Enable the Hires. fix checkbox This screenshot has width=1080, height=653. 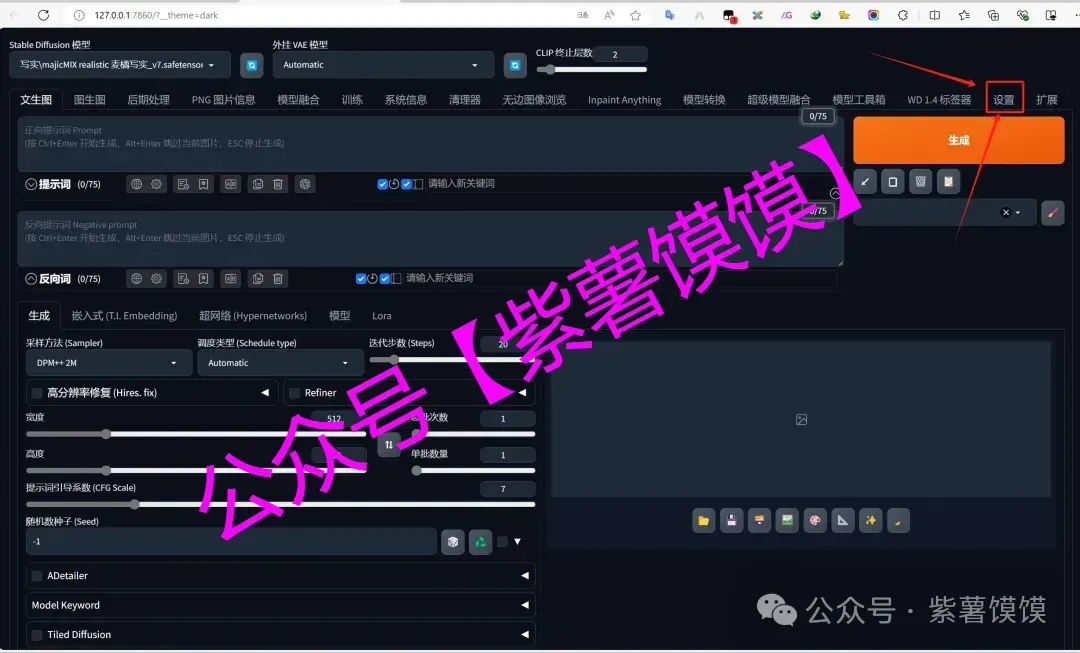coord(38,393)
